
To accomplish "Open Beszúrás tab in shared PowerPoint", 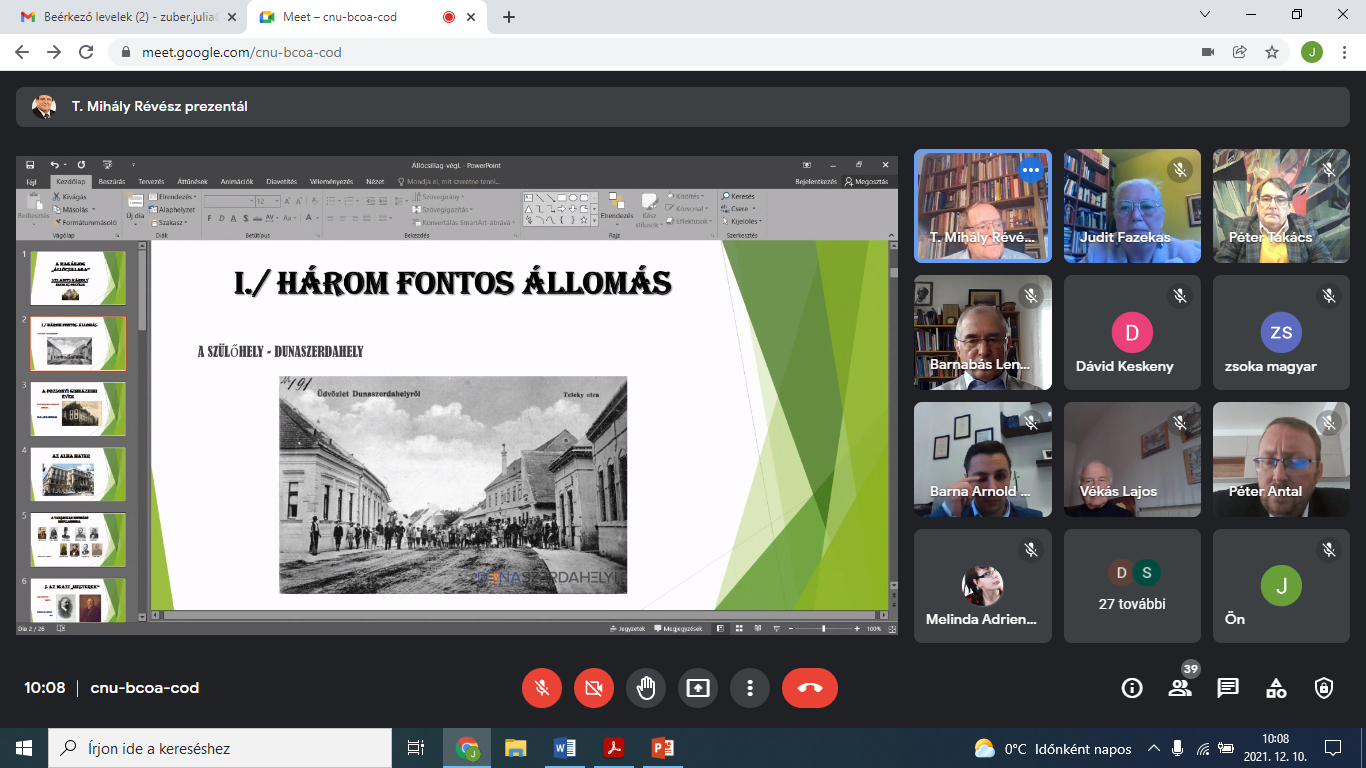I will pyautogui.click(x=111, y=181).
